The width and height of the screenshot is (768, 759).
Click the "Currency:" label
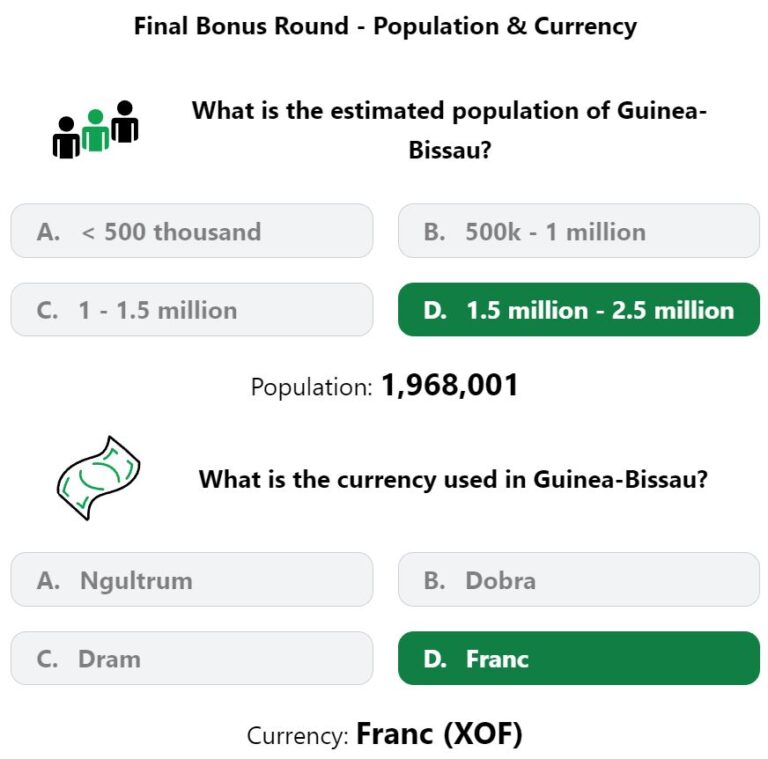(298, 735)
